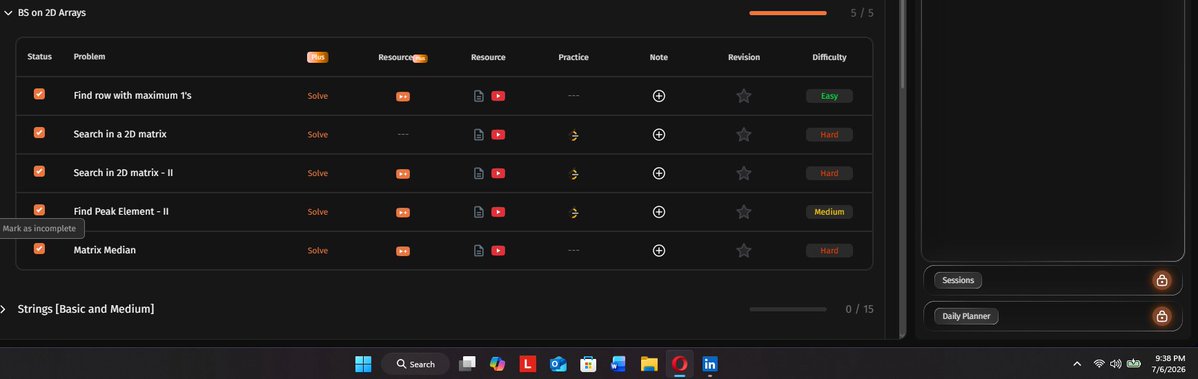Select the Find Peak Element - II problem title
The image size is (1198, 379).
(x=121, y=212)
